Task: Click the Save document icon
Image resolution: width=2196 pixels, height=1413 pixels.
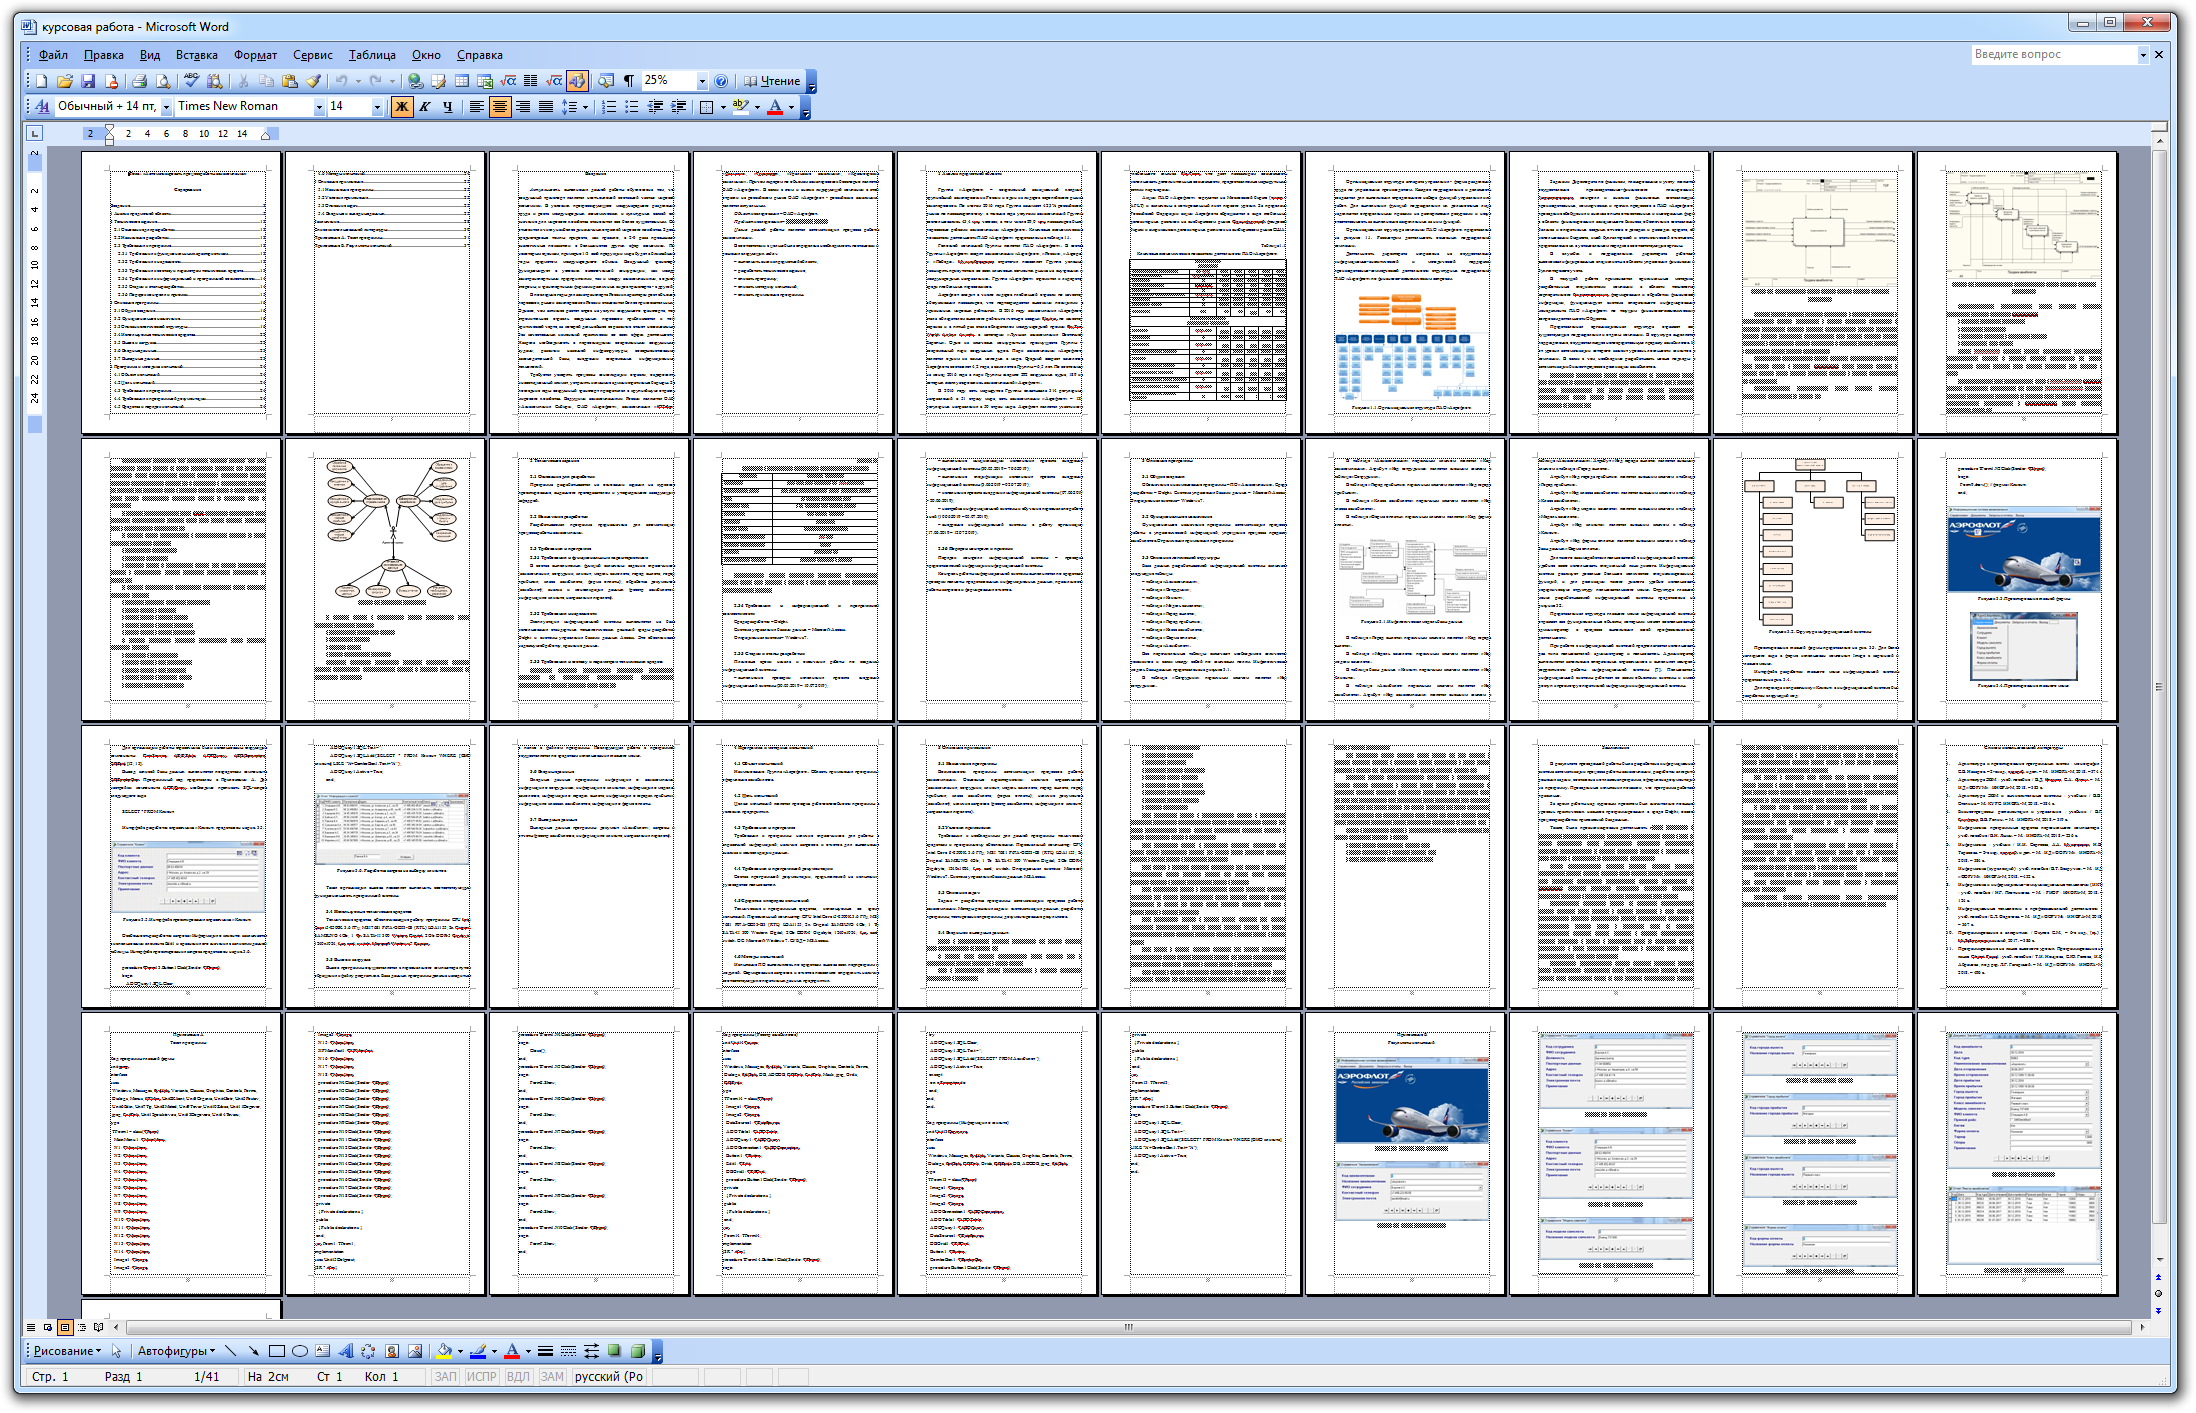Action: click(x=88, y=81)
